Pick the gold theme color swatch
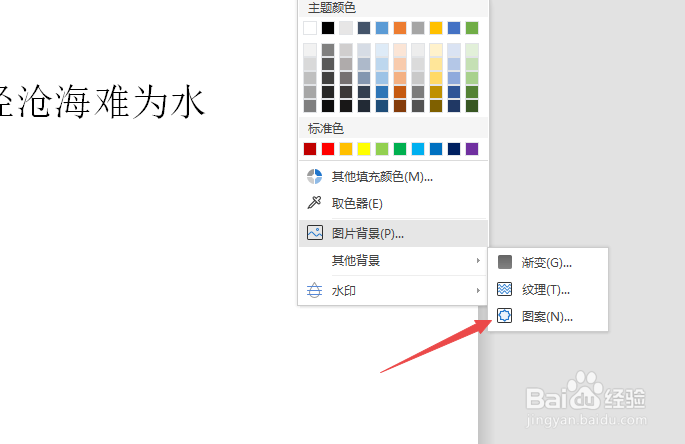The height and width of the screenshot is (444, 685). (x=436, y=28)
